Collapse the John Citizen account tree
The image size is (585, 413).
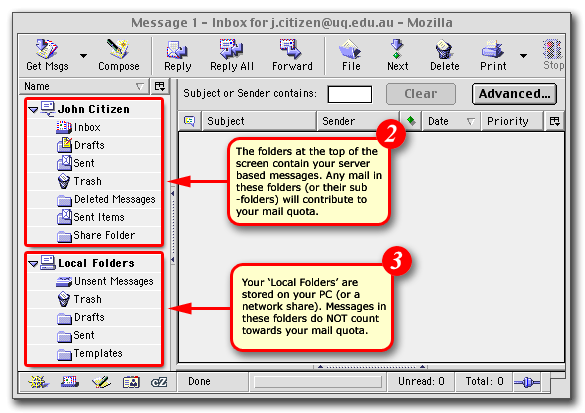click(x=33, y=110)
